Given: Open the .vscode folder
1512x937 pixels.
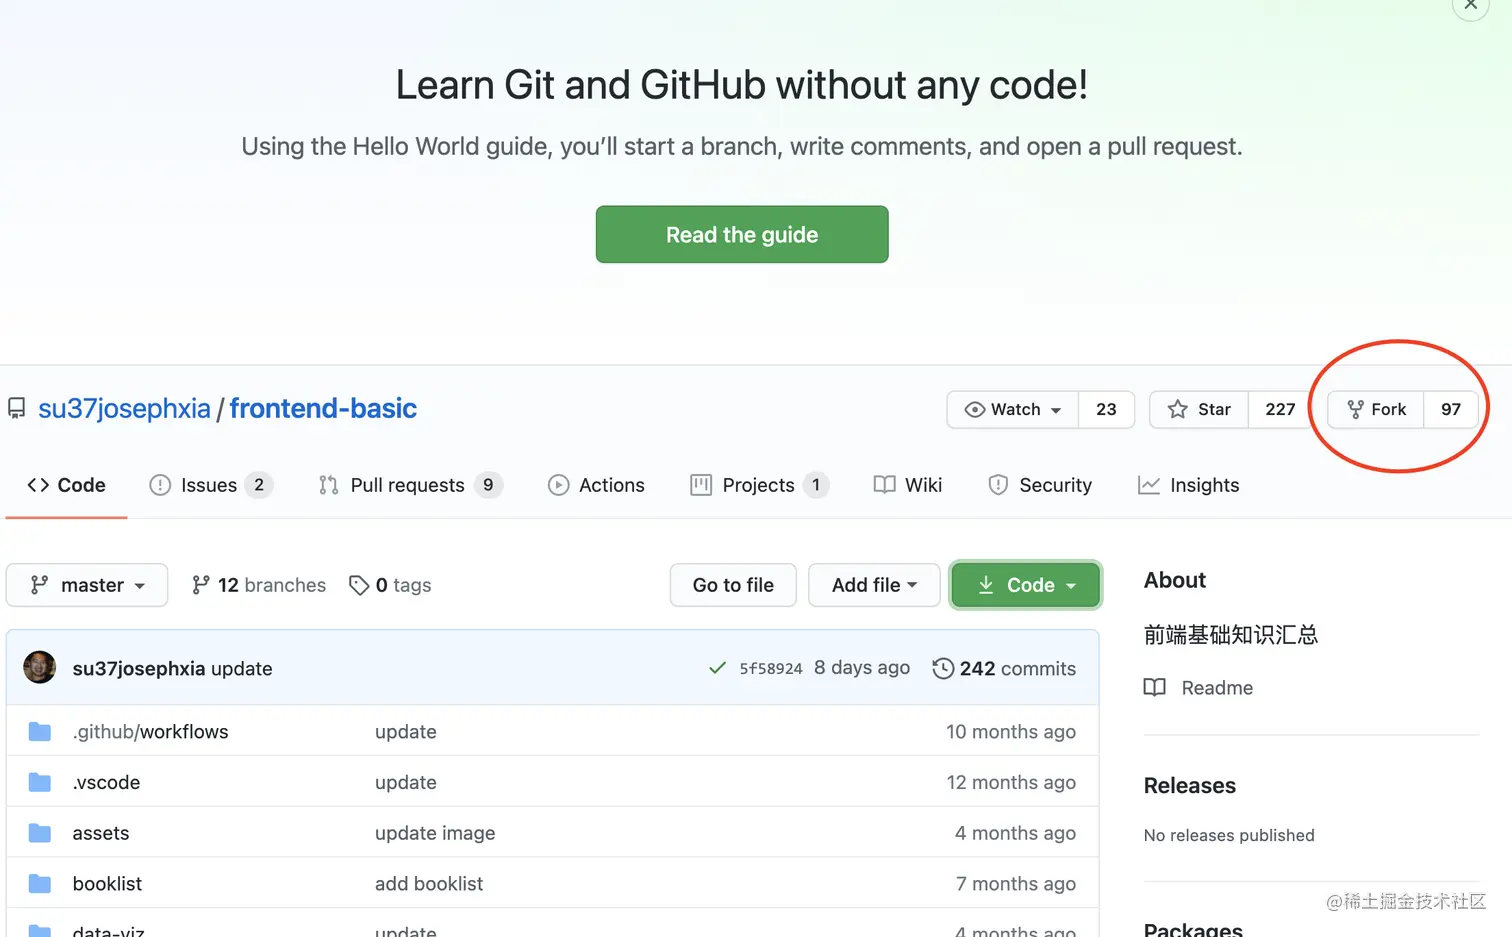Looking at the screenshot, I should 106,783.
